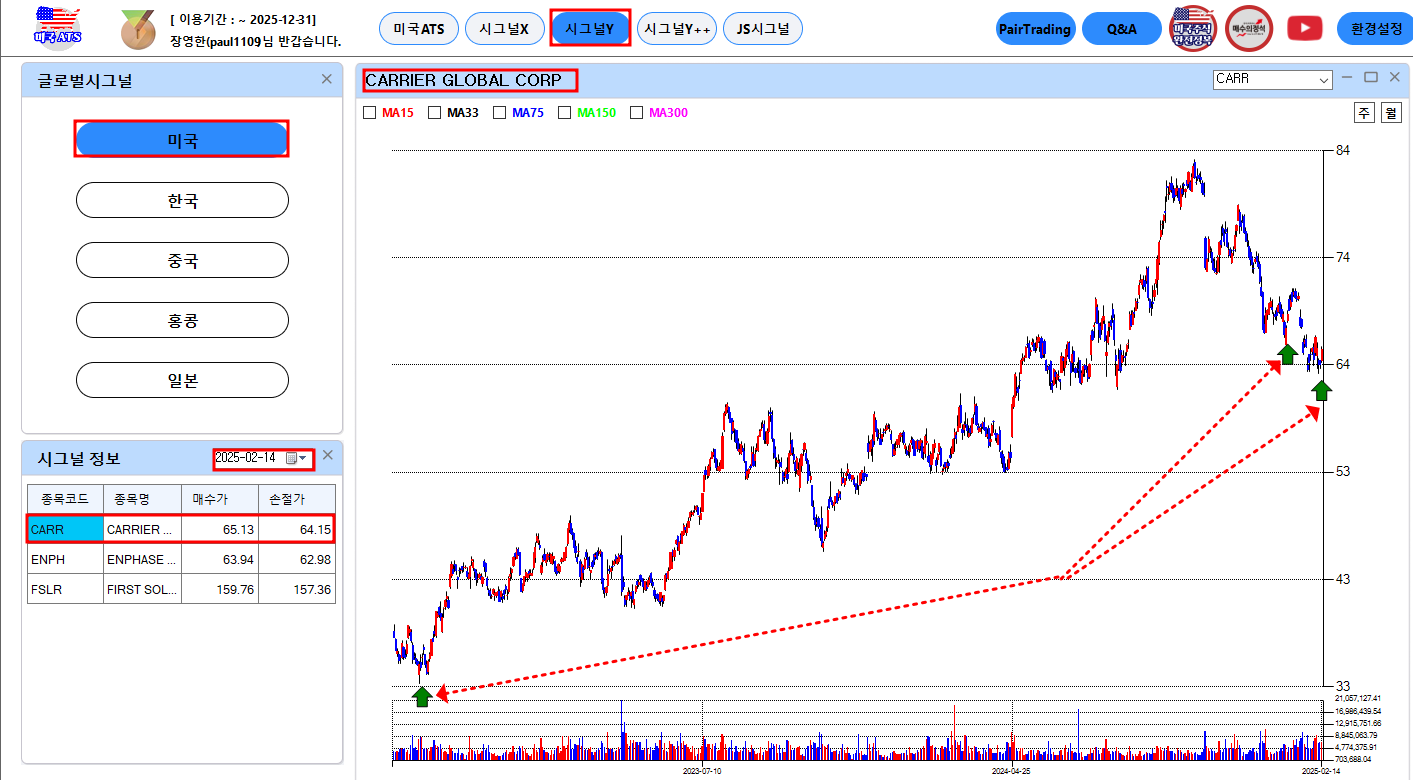Go to the JS시그널 tab
Screen dimensions: 1413x780
pos(762,29)
